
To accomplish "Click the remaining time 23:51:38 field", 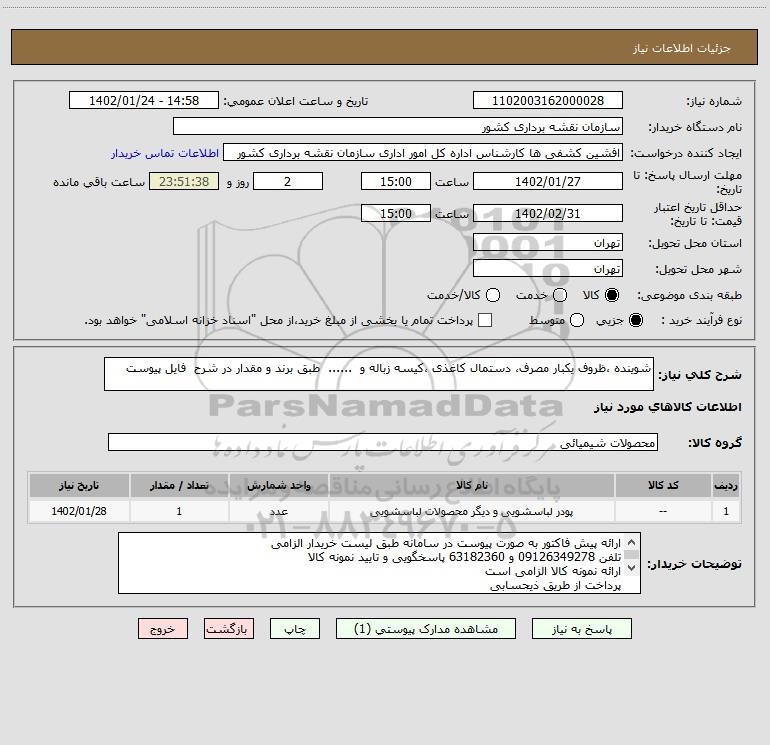I will tap(184, 182).
